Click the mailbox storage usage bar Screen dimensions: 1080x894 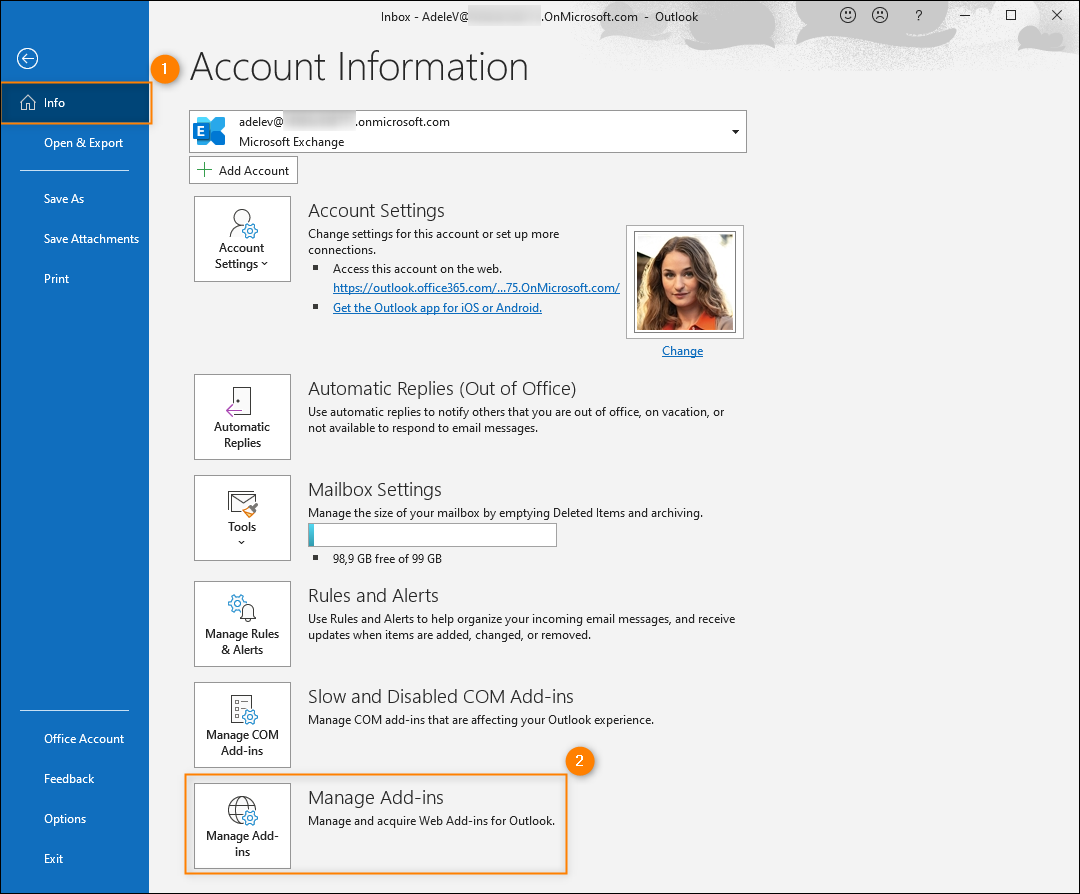432,535
